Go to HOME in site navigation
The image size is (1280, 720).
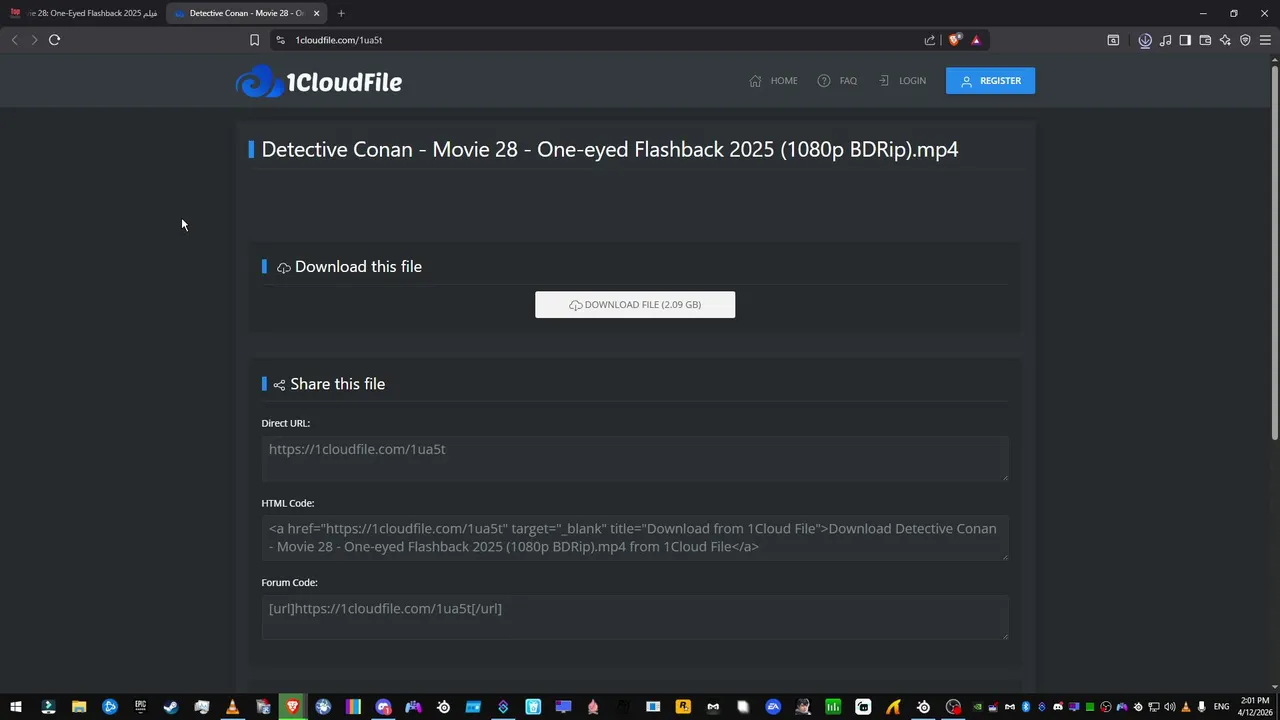click(773, 81)
